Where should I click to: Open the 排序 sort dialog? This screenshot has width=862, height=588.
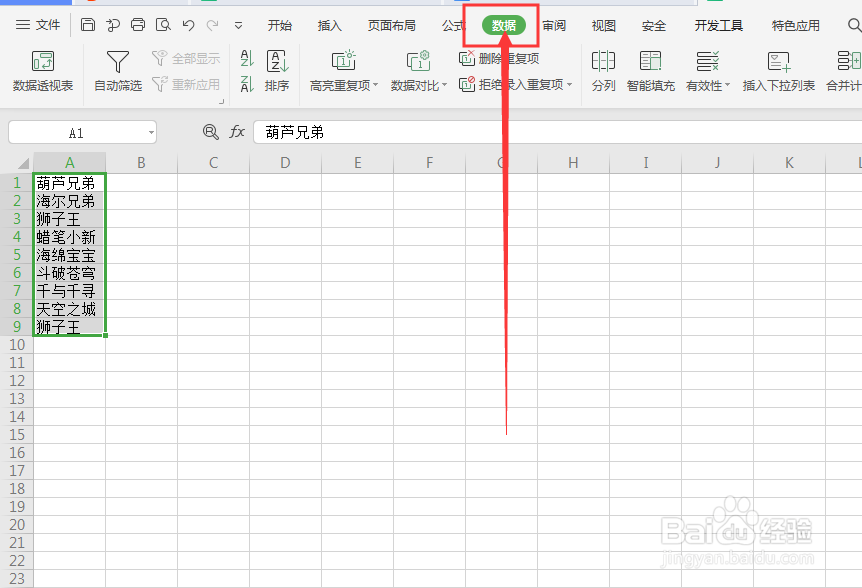(x=277, y=70)
